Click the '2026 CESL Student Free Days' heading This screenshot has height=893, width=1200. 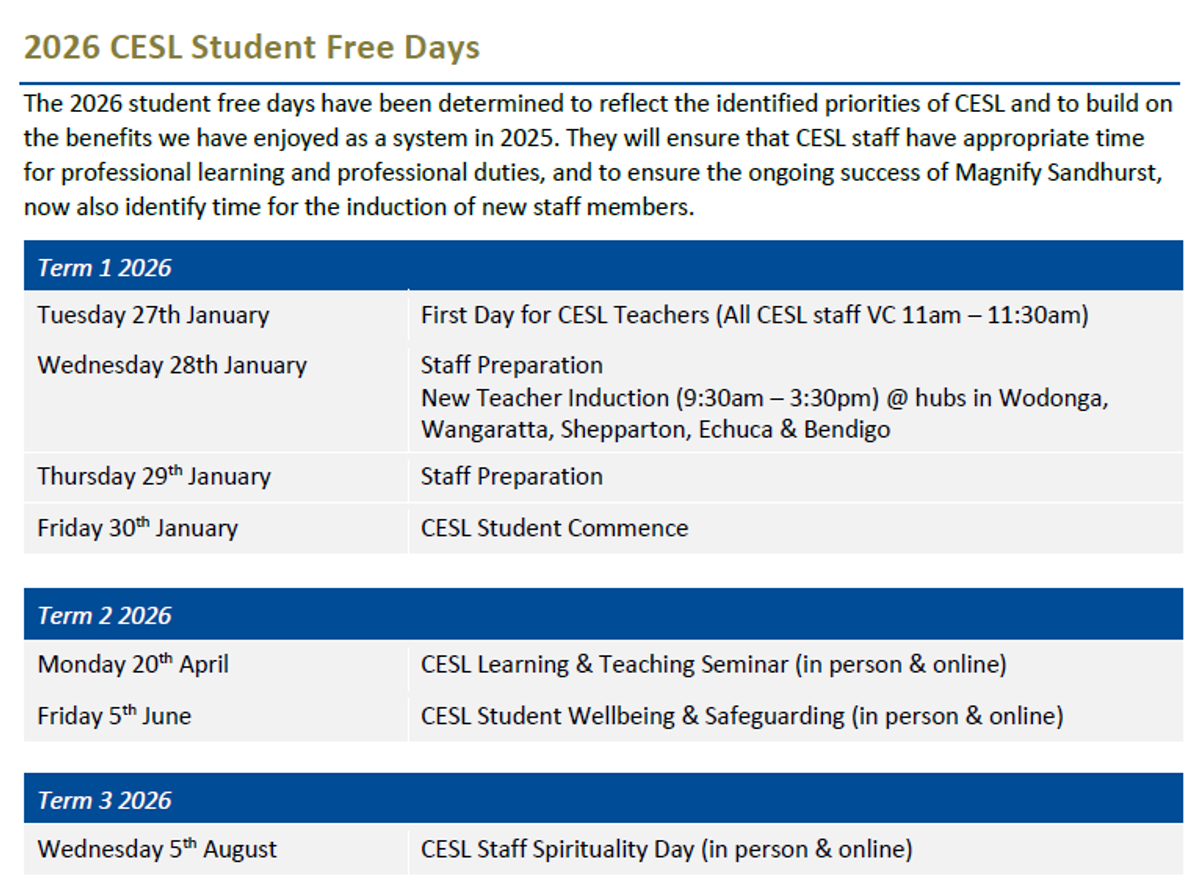click(252, 47)
